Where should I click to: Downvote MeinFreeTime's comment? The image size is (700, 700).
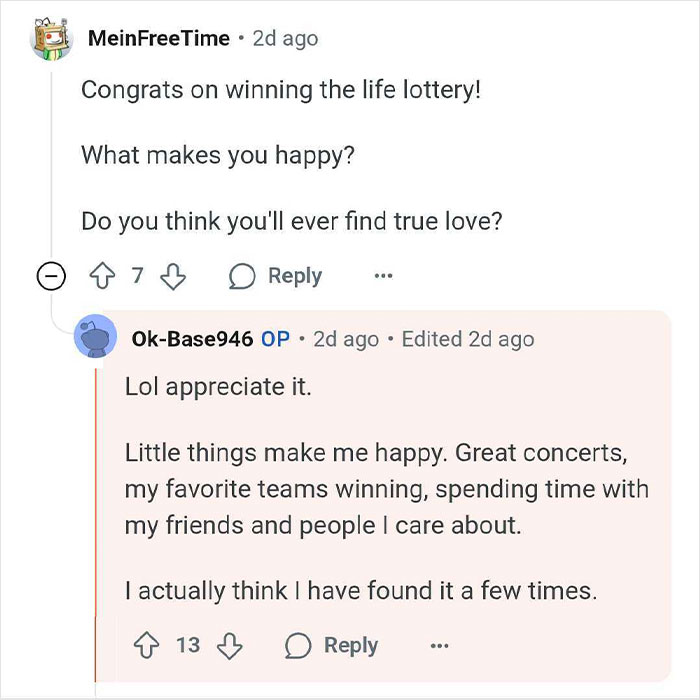pos(172,276)
